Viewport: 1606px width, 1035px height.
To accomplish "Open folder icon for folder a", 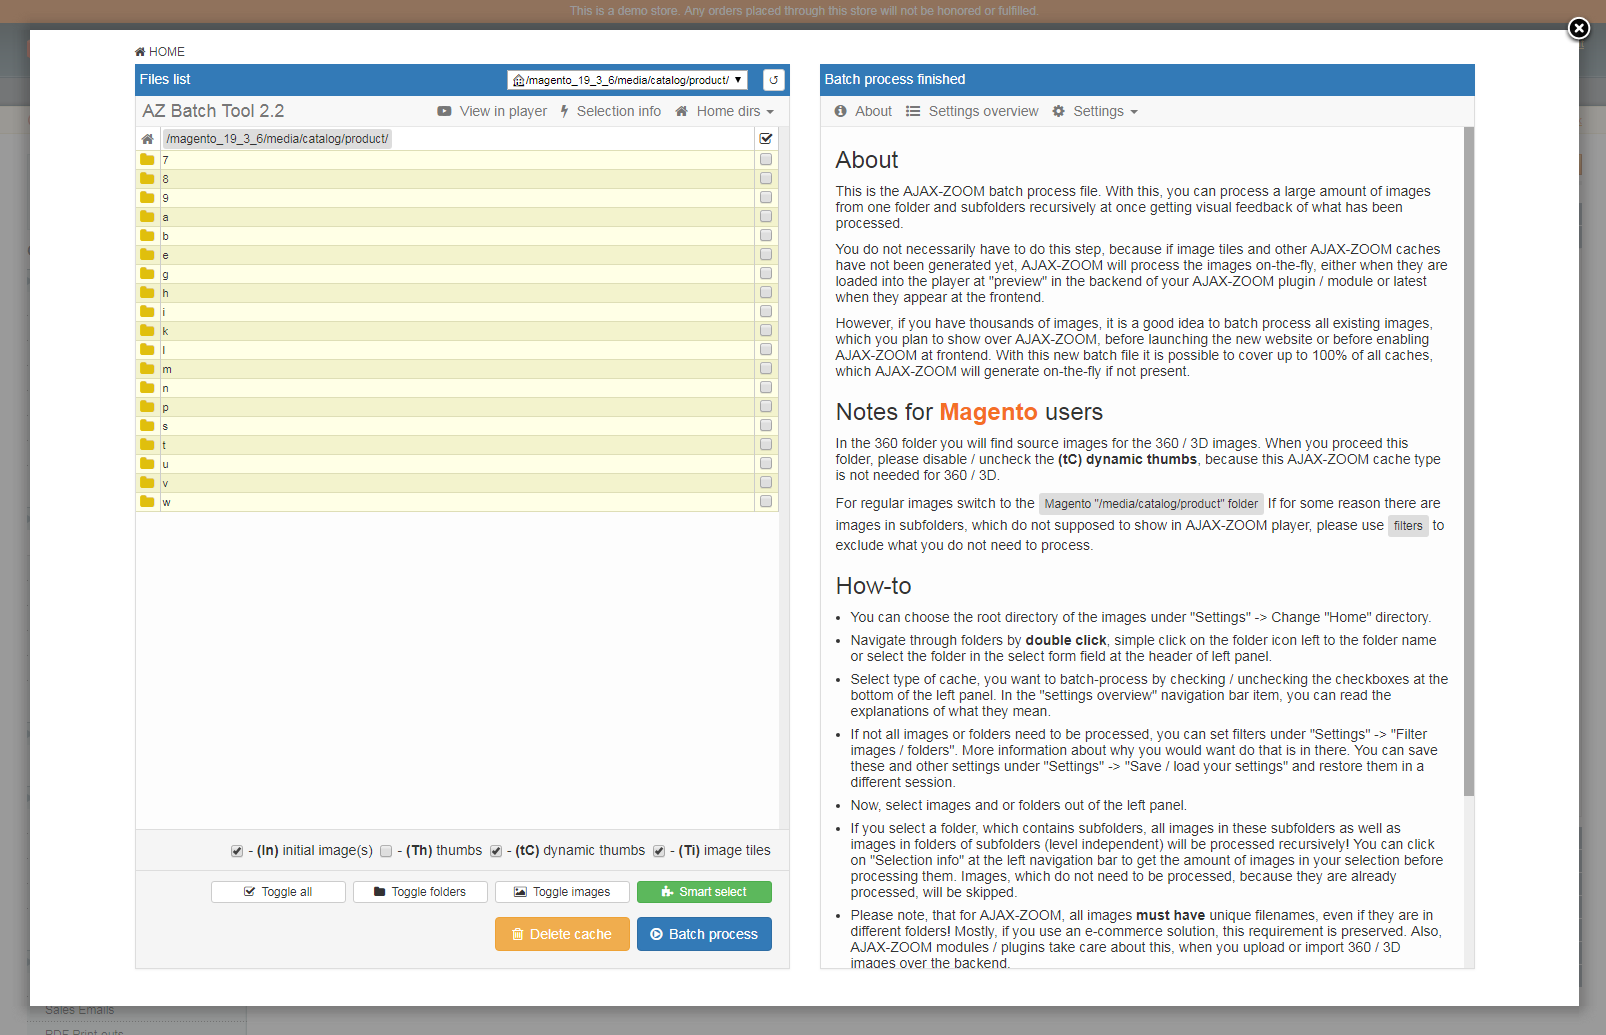I will point(147,217).
